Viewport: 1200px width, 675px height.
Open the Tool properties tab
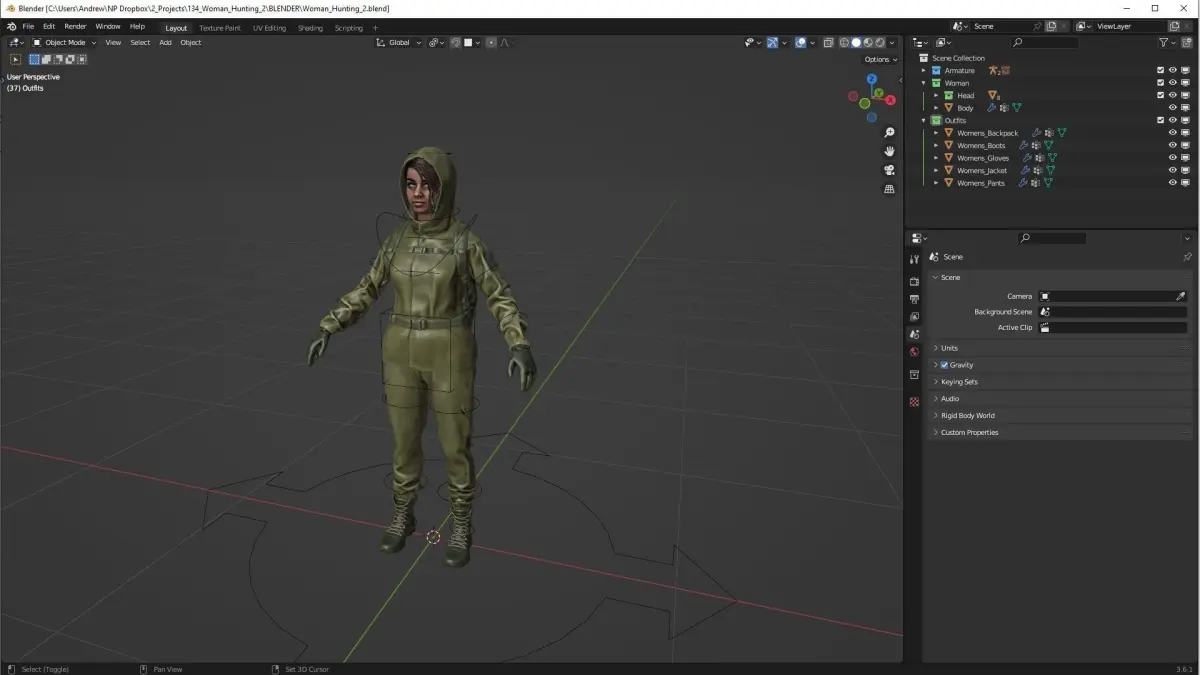point(914,259)
